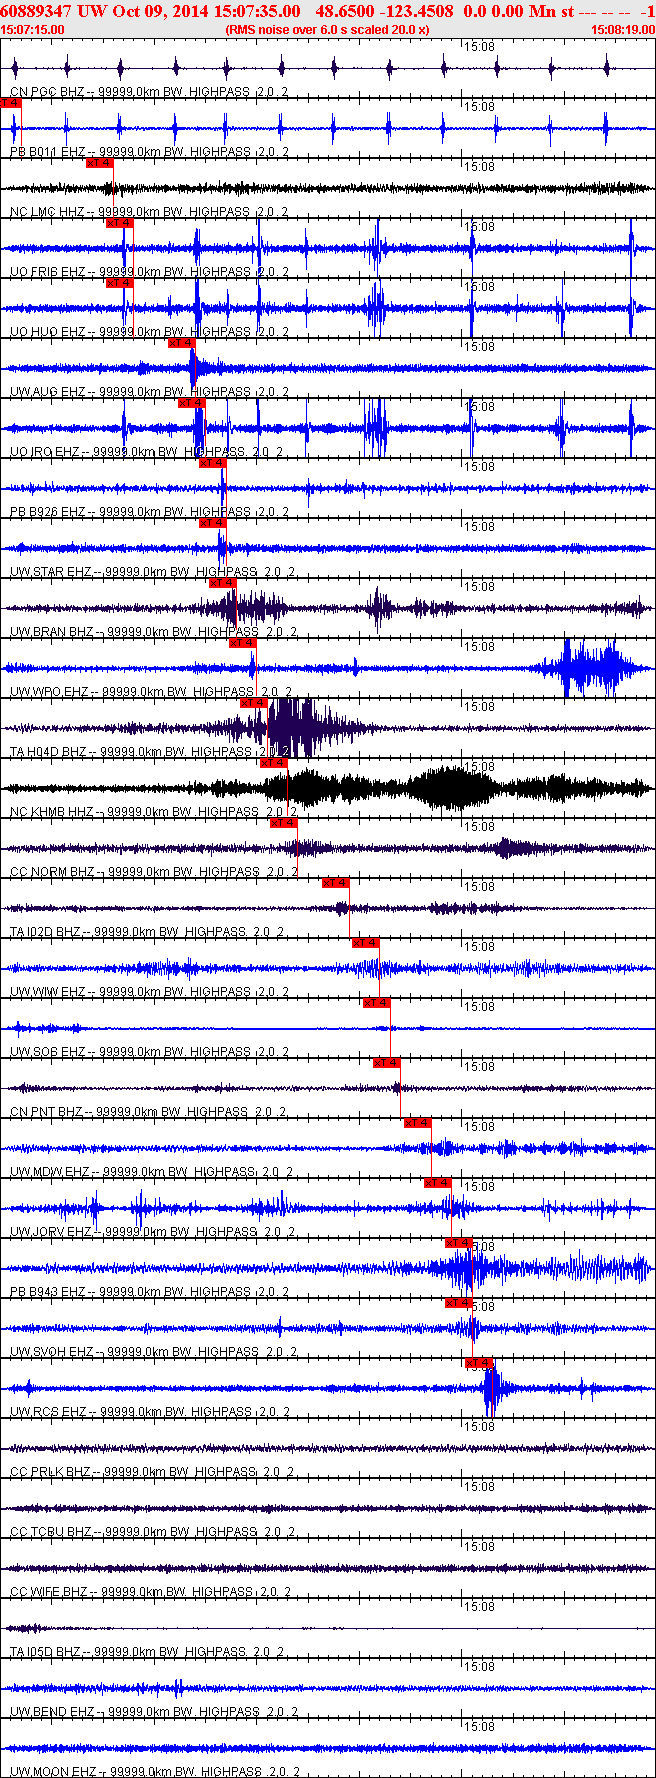656x1778 pixels.
Task: Click the event ID 60889347 in the header
Action: [x=35, y=11]
